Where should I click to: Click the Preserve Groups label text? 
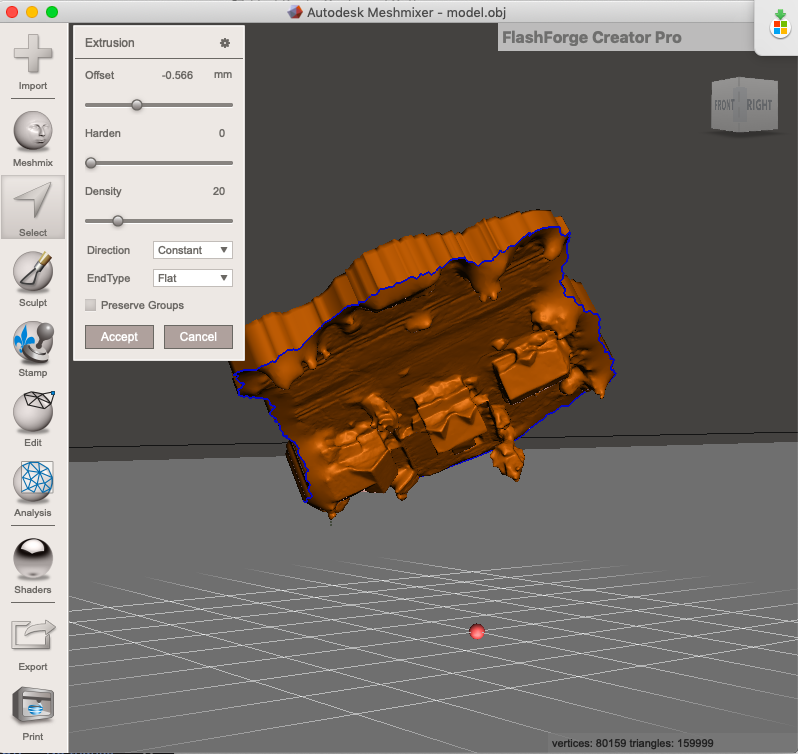coord(142,305)
